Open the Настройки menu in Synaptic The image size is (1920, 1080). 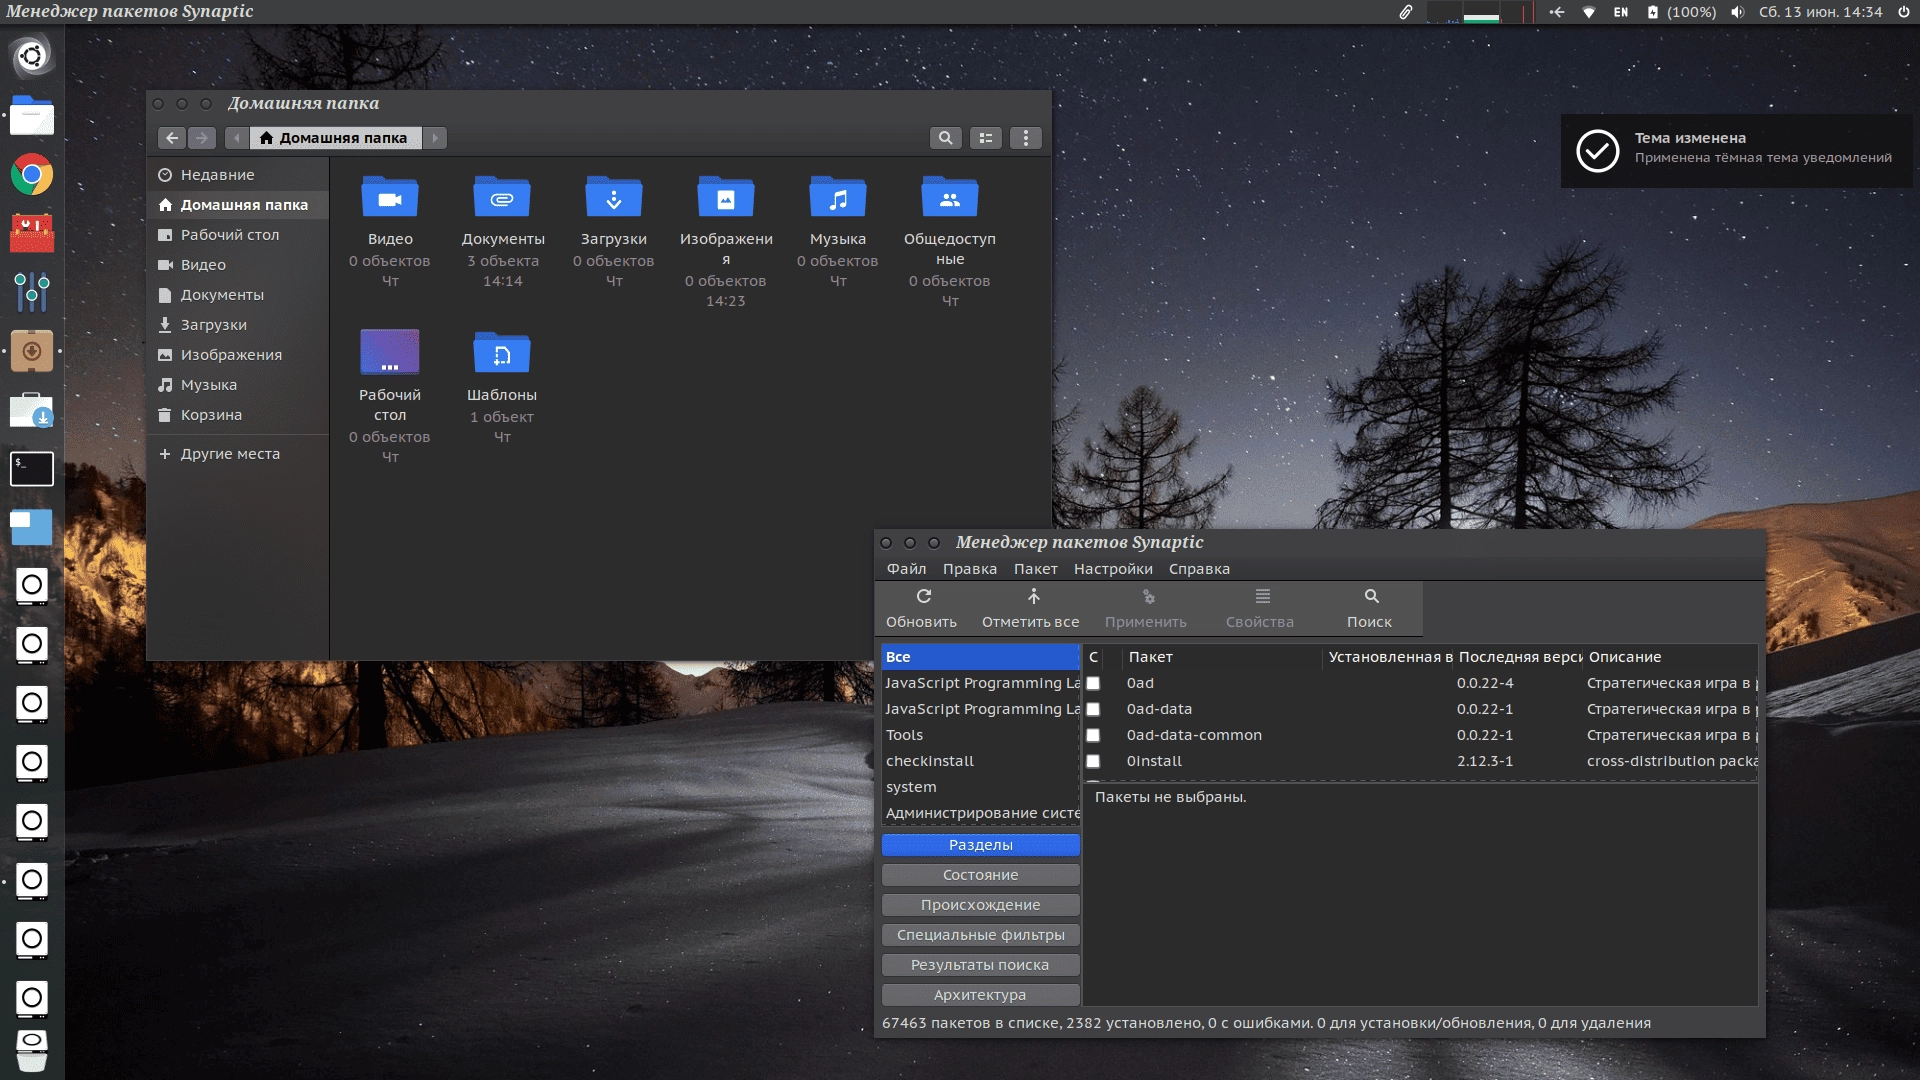click(x=1113, y=569)
